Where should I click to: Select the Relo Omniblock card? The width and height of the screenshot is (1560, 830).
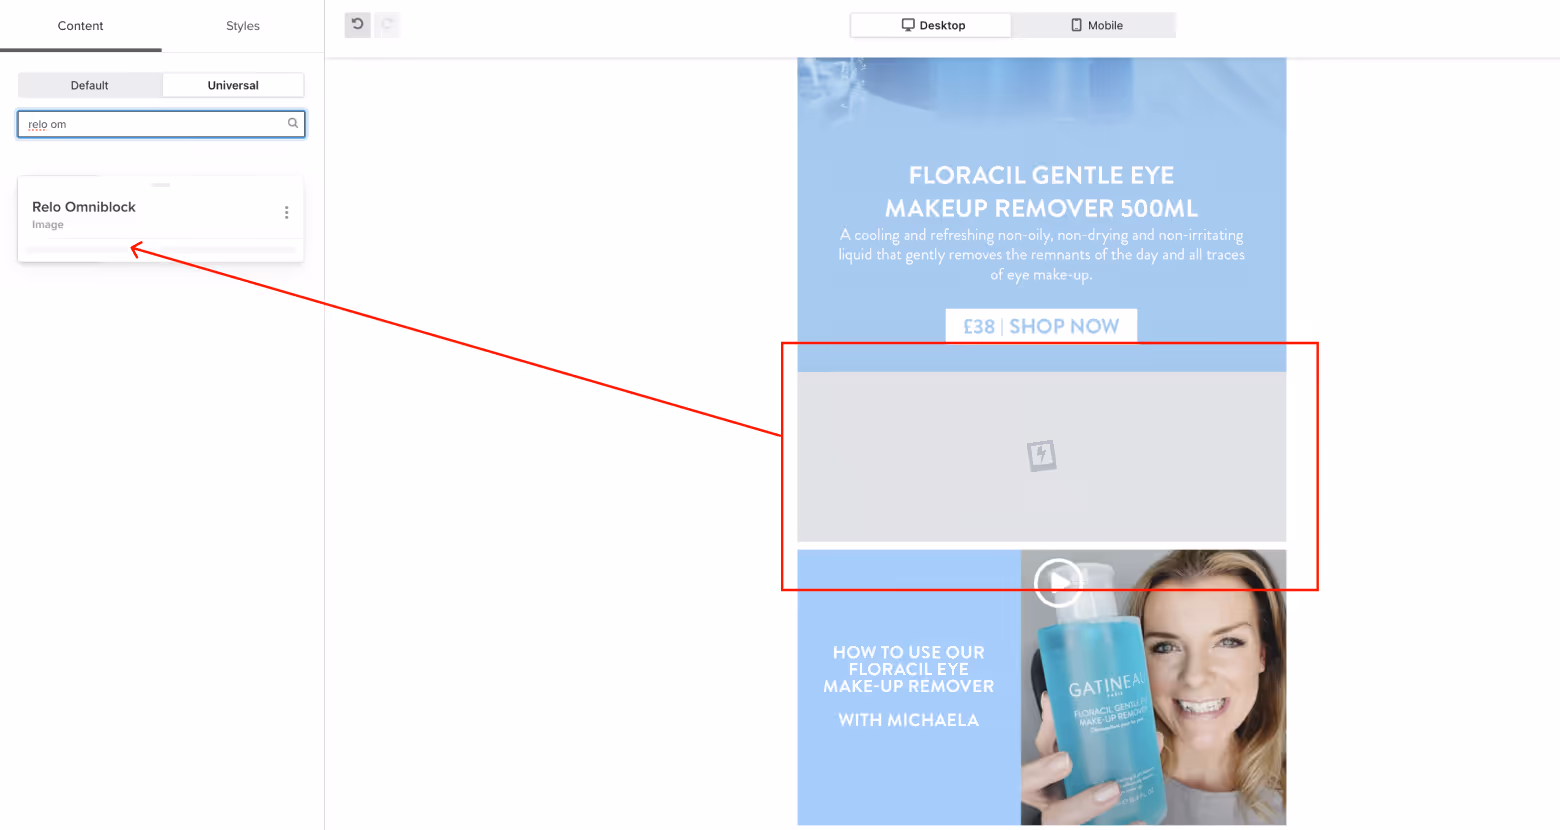click(x=161, y=219)
